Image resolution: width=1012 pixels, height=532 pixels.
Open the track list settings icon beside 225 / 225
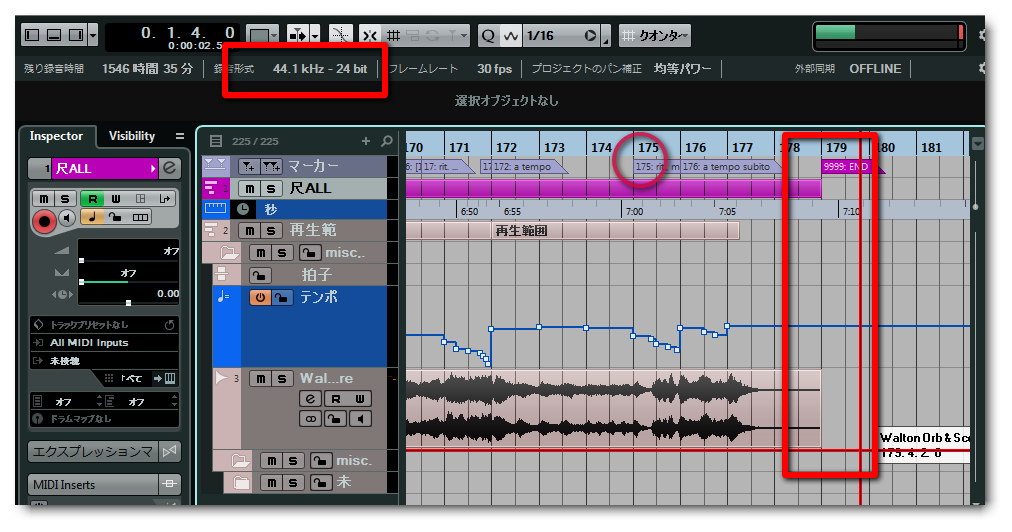[x=216, y=141]
